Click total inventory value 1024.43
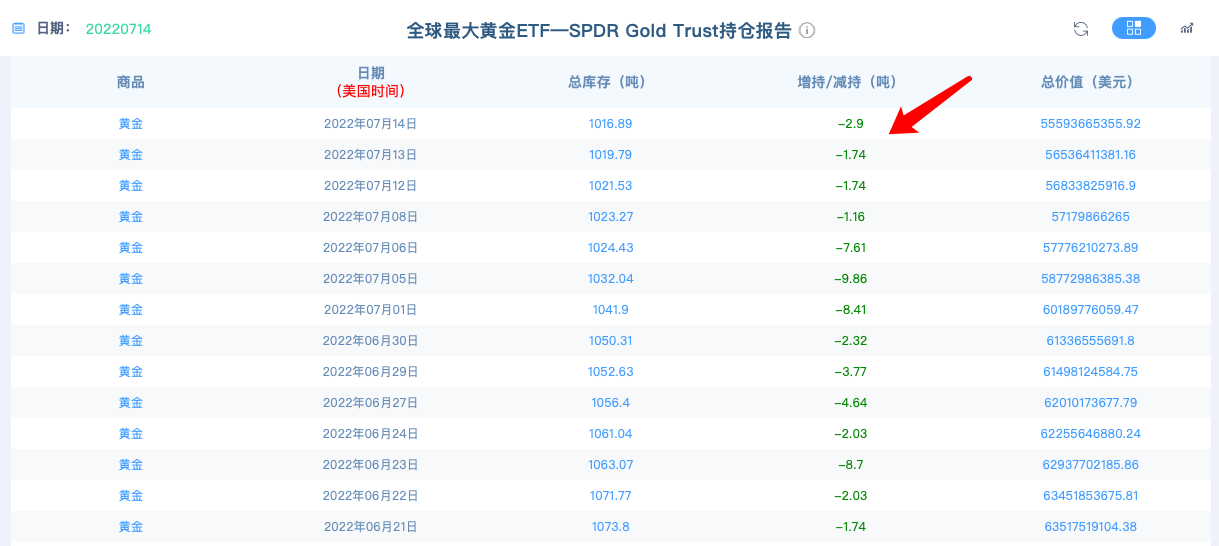The image size is (1219, 546). pyautogui.click(x=610, y=248)
